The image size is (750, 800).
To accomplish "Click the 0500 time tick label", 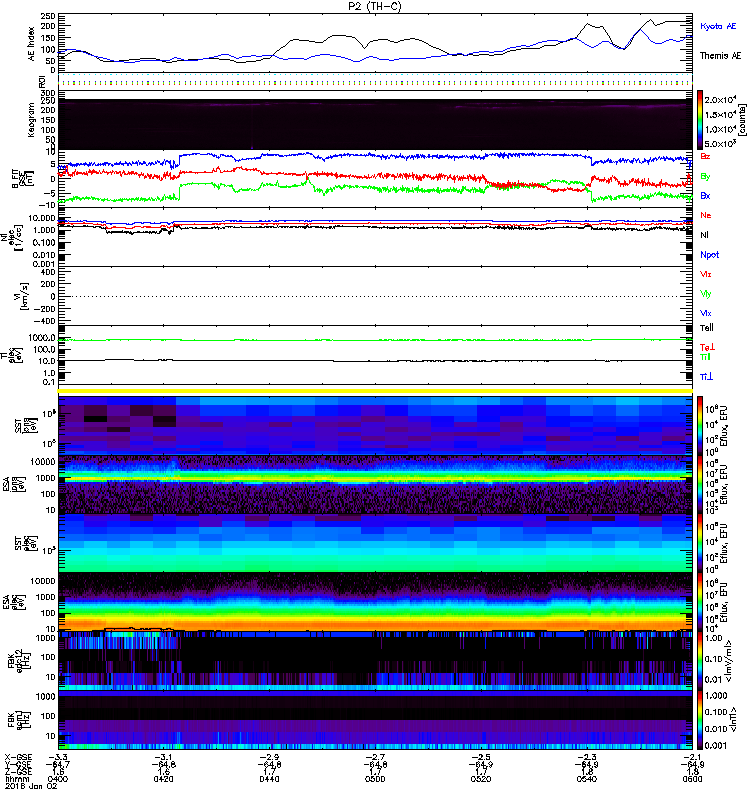I will 375,779.
